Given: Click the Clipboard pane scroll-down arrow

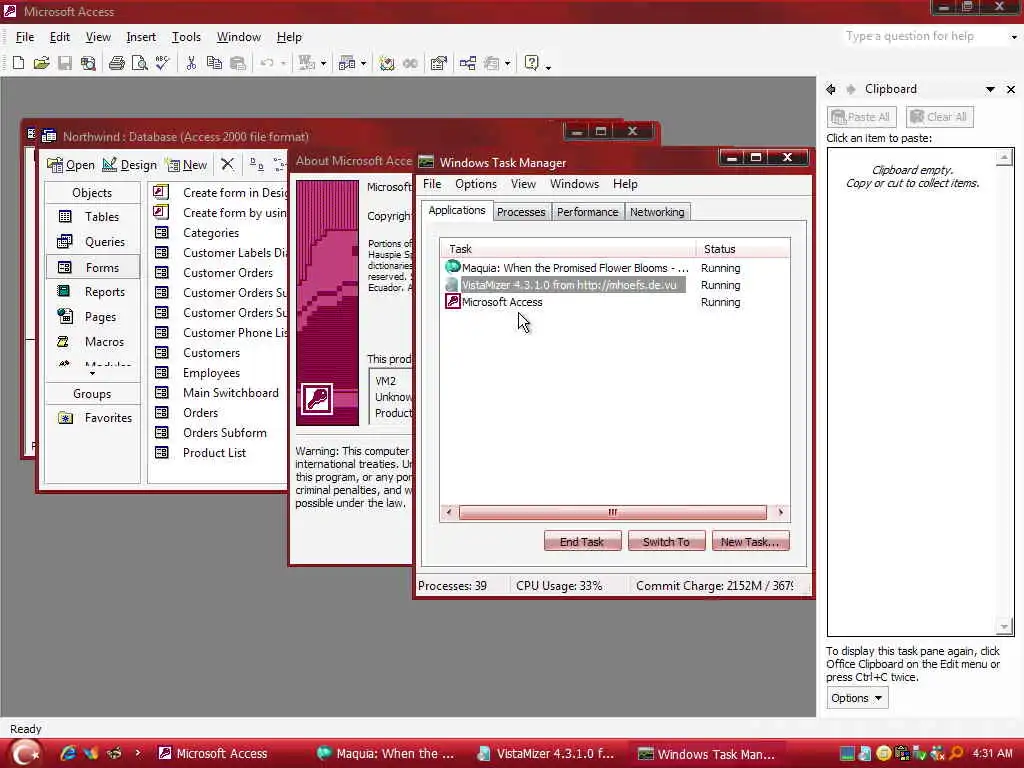Looking at the screenshot, I should point(1004,627).
